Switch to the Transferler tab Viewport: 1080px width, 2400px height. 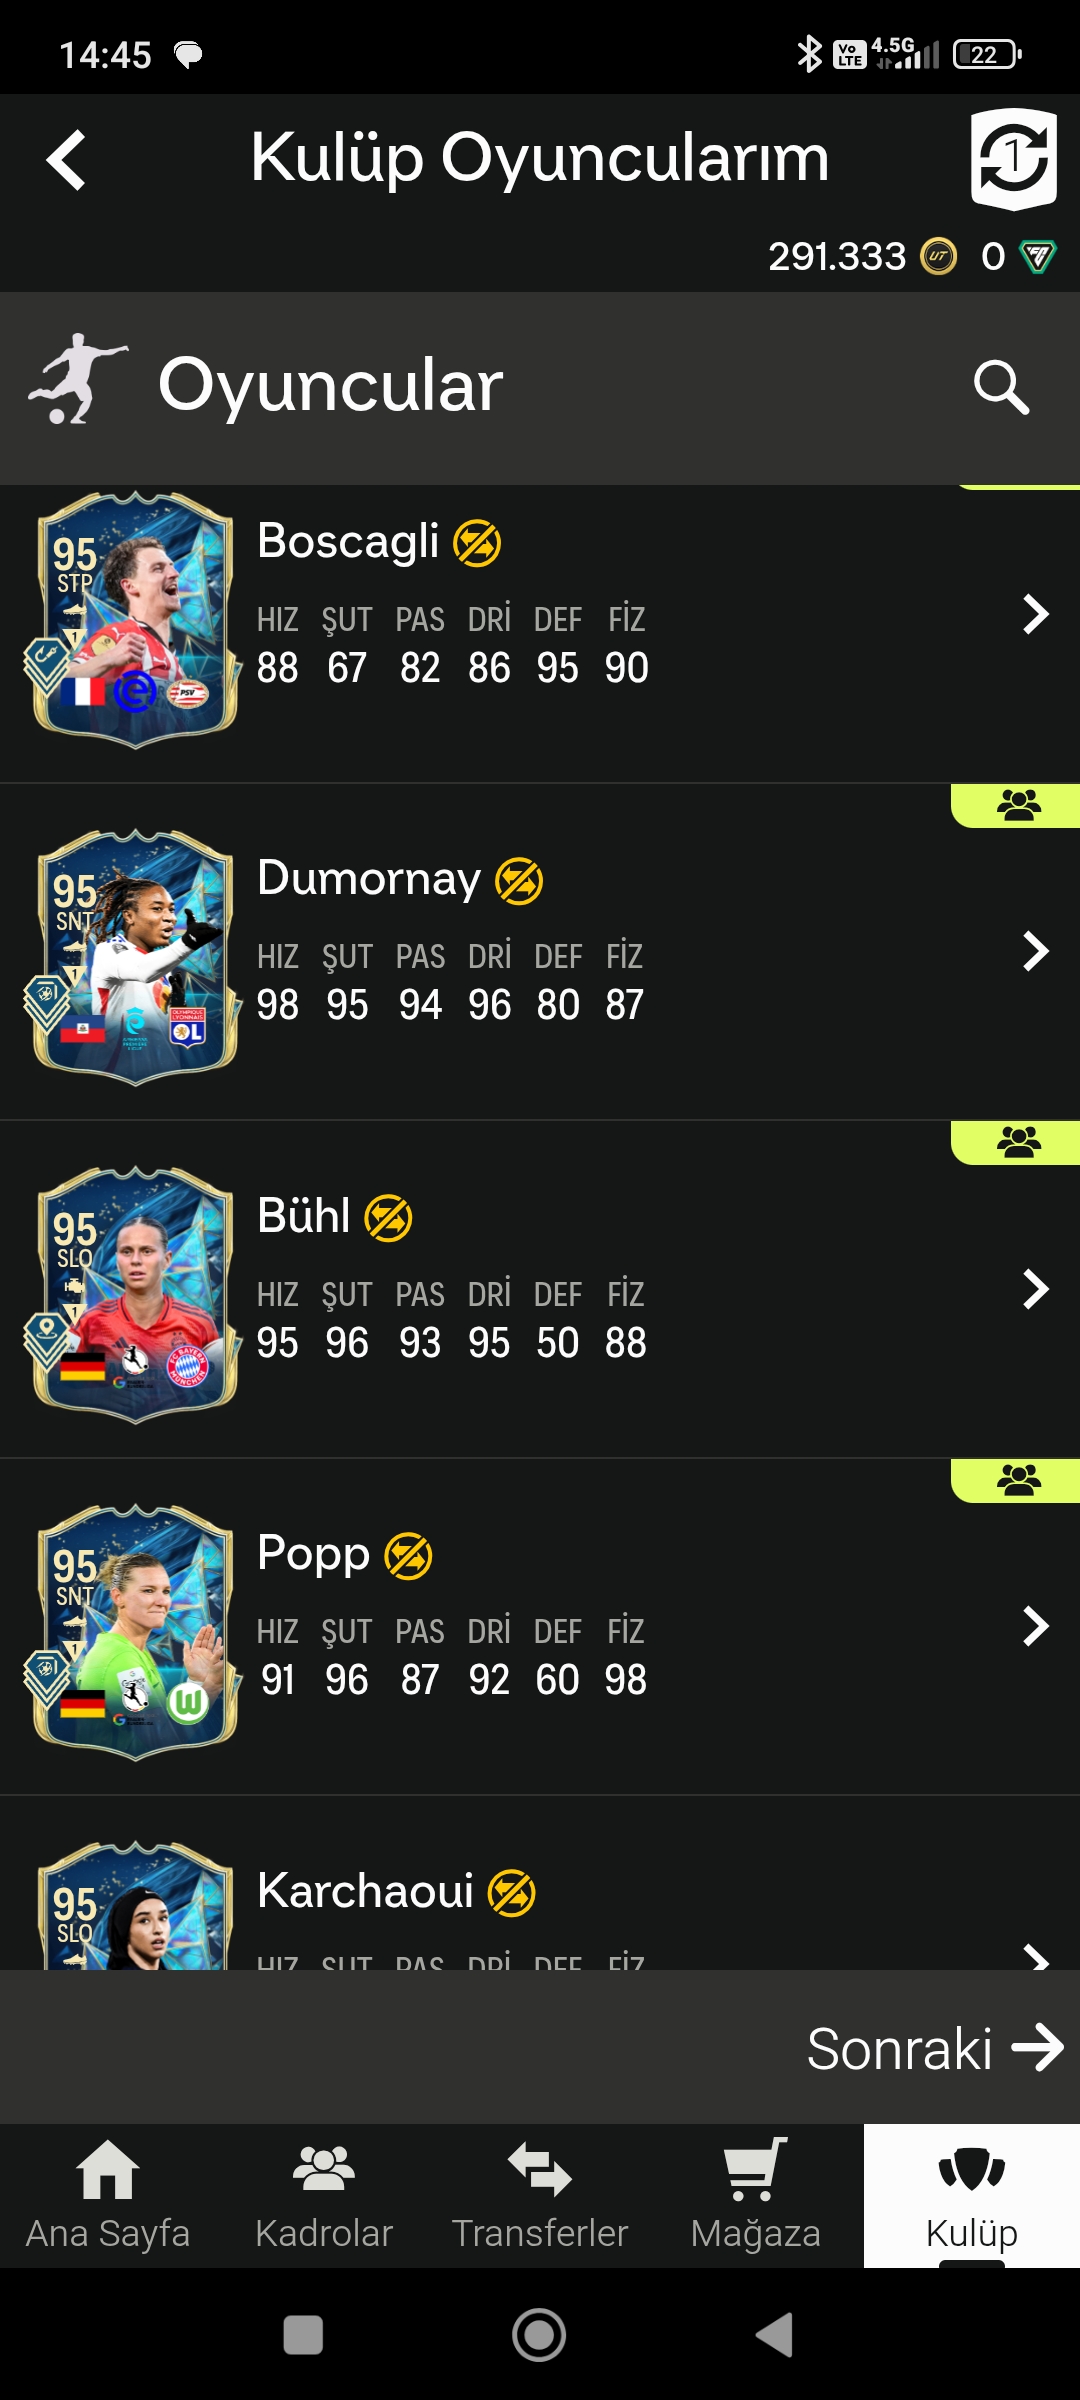[540, 2195]
